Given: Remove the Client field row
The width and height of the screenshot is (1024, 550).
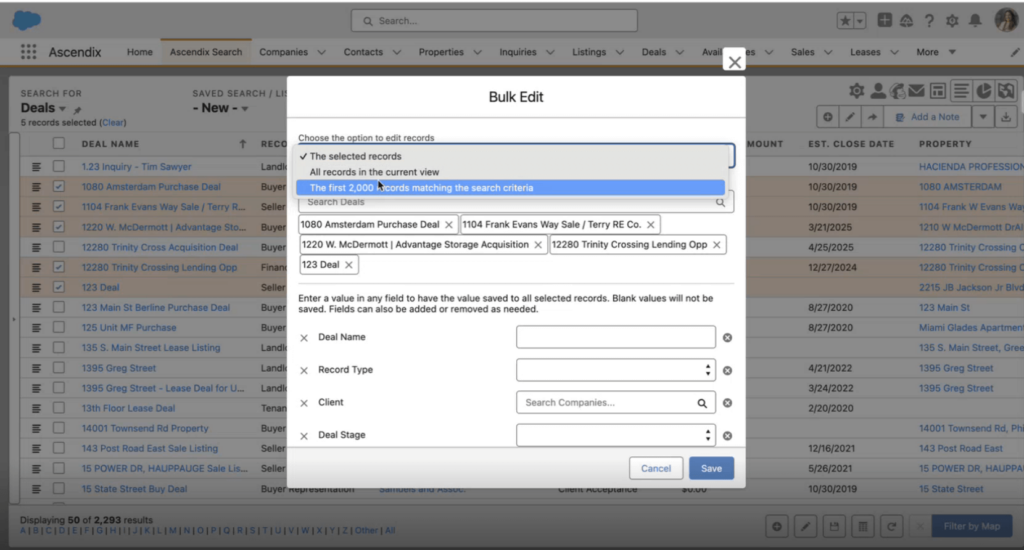Looking at the screenshot, I should click(304, 403).
